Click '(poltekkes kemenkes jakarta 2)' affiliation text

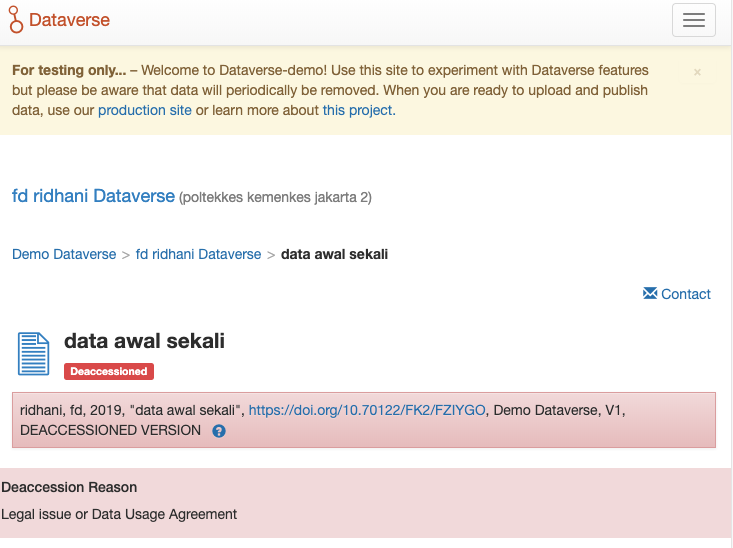275,198
